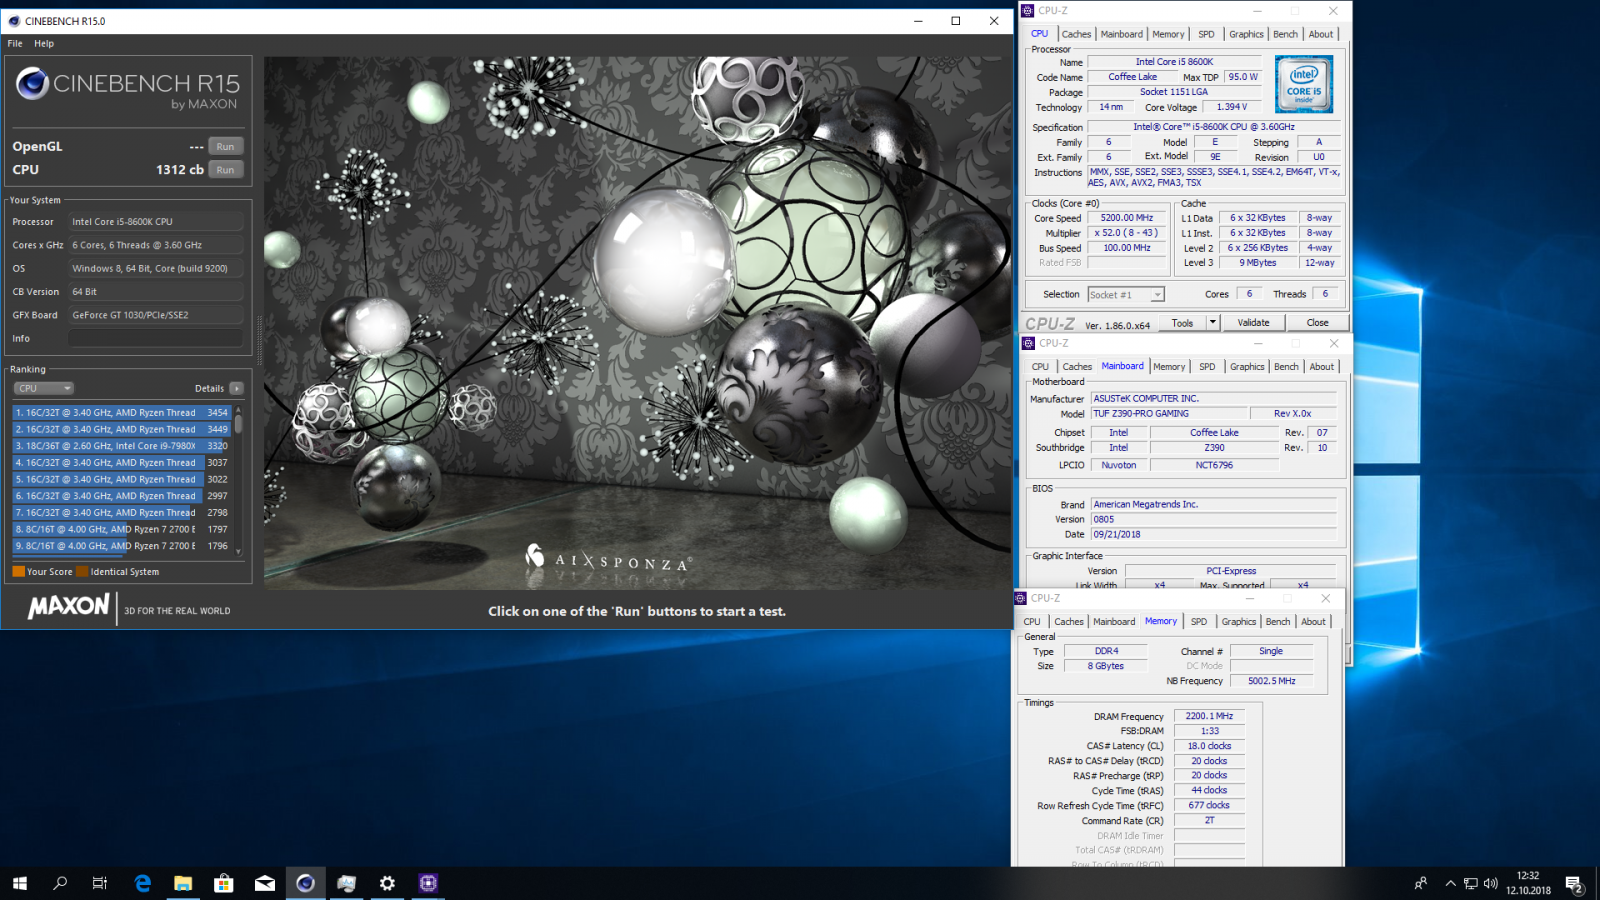Image resolution: width=1600 pixels, height=900 pixels.
Task: Open the Socket #1 selection dropdown
Action: 1126,295
